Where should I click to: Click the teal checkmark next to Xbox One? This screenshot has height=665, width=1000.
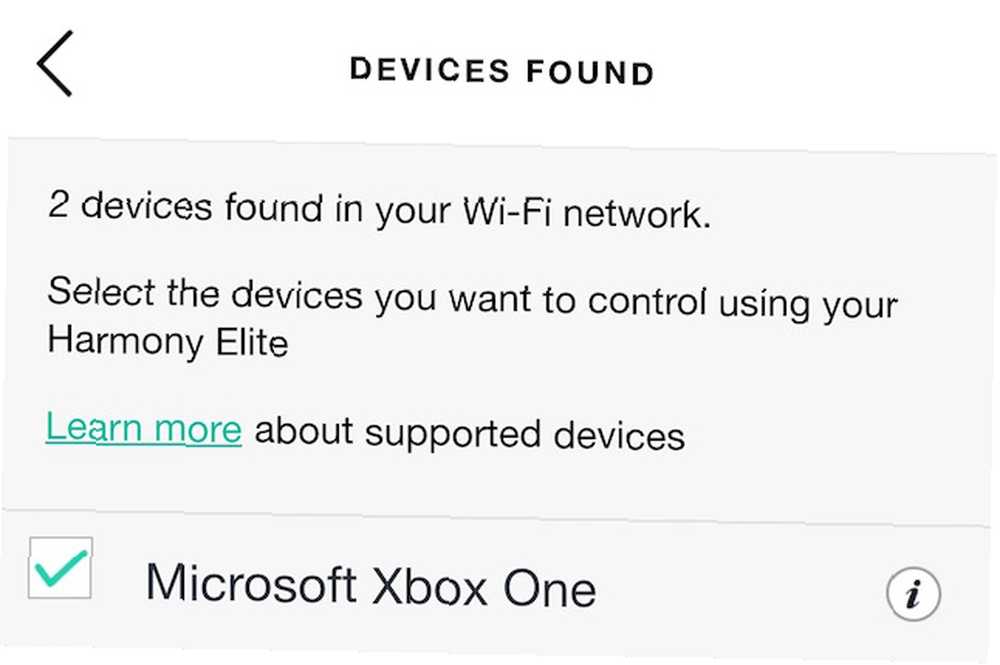61,567
